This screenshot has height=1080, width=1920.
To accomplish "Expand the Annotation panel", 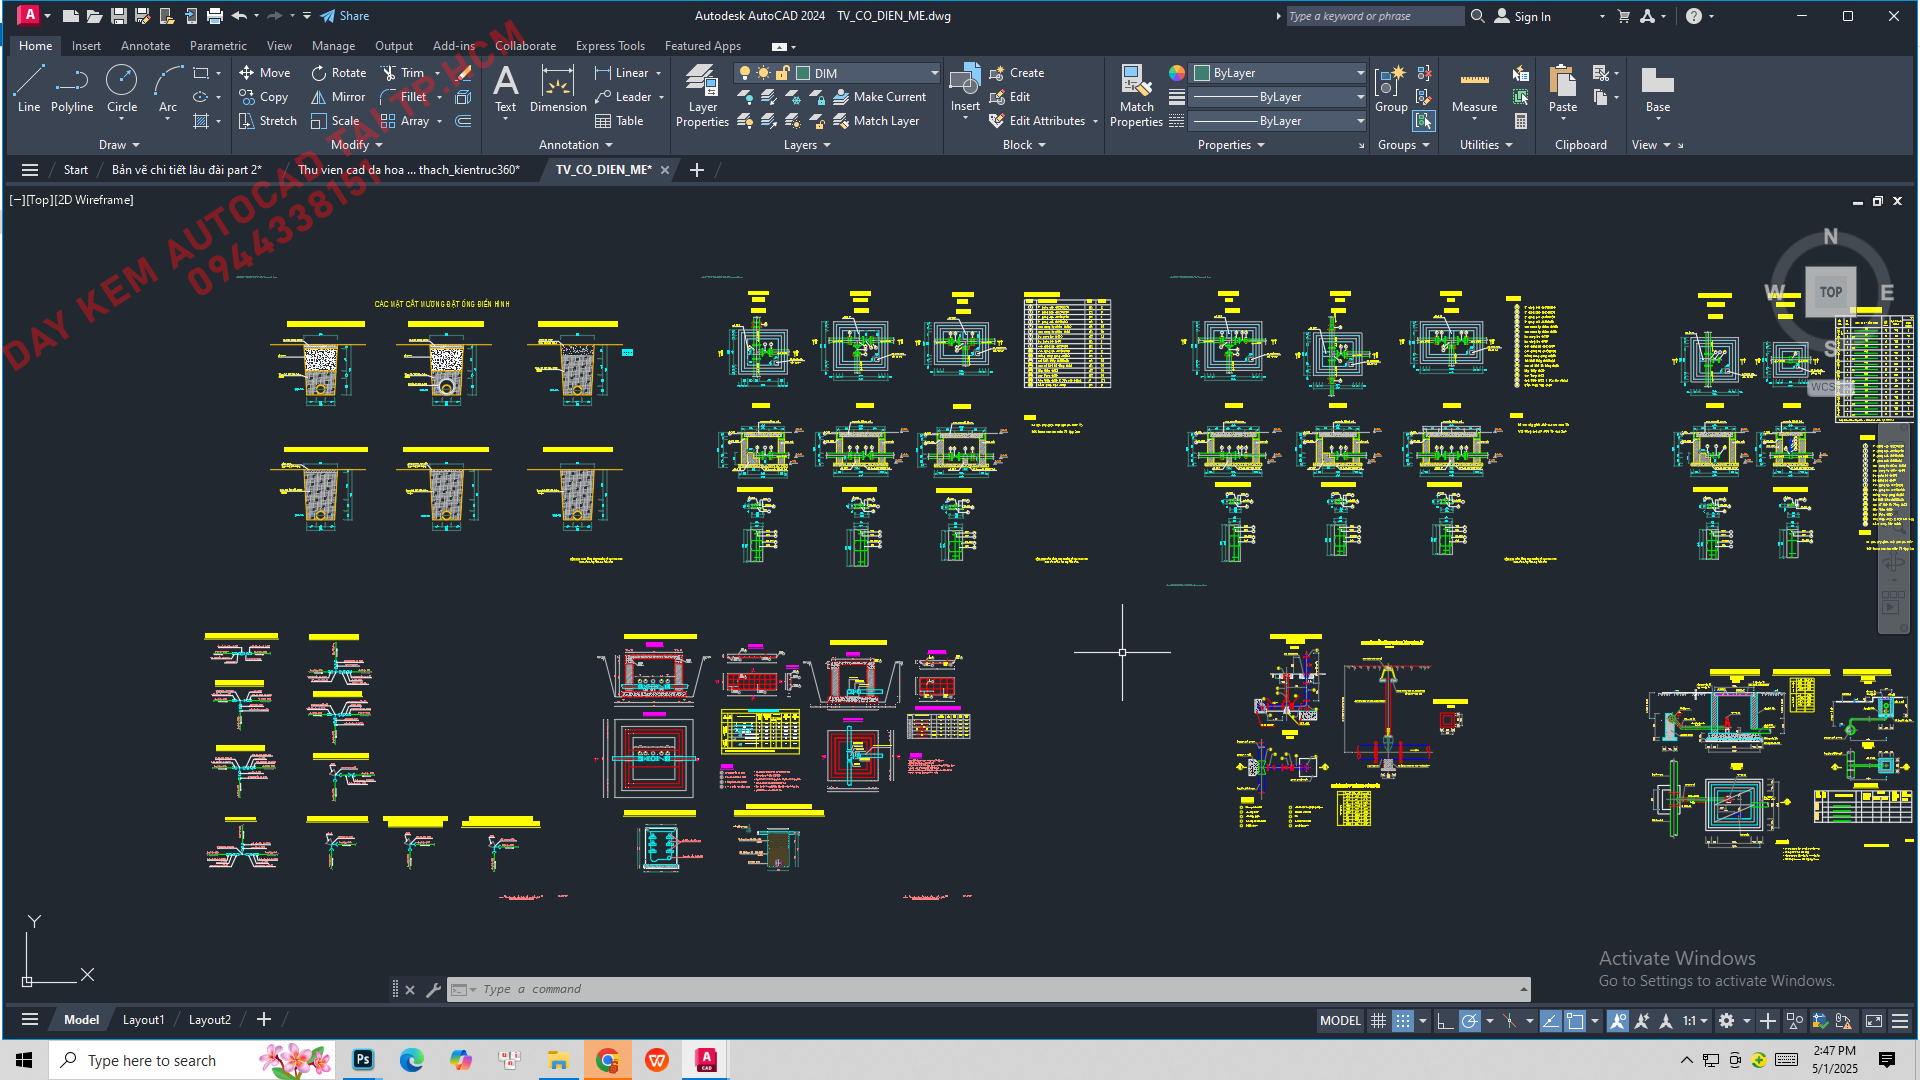I will 576,145.
